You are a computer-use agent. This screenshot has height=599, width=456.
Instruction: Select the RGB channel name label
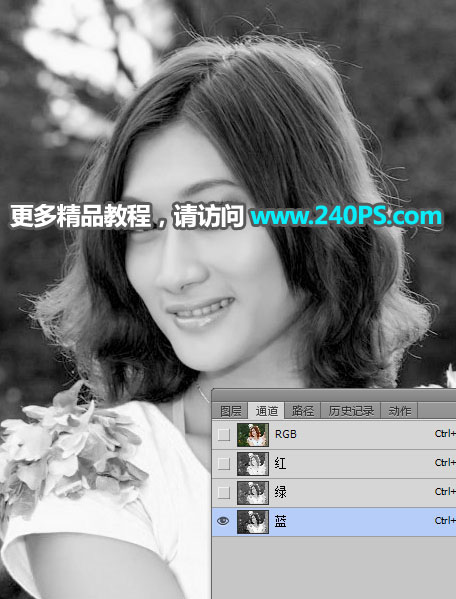[x=286, y=434]
